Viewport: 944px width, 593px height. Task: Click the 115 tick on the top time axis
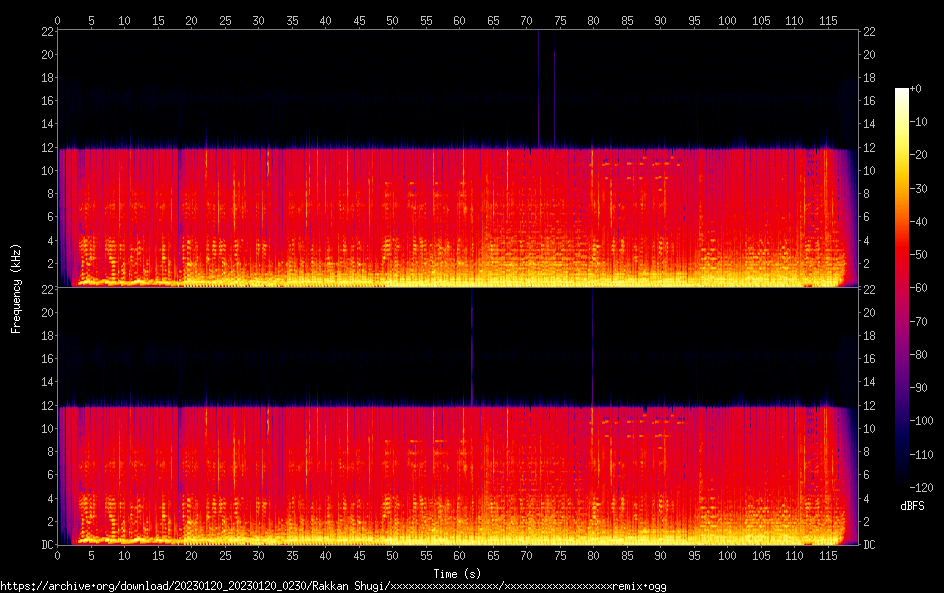click(828, 20)
